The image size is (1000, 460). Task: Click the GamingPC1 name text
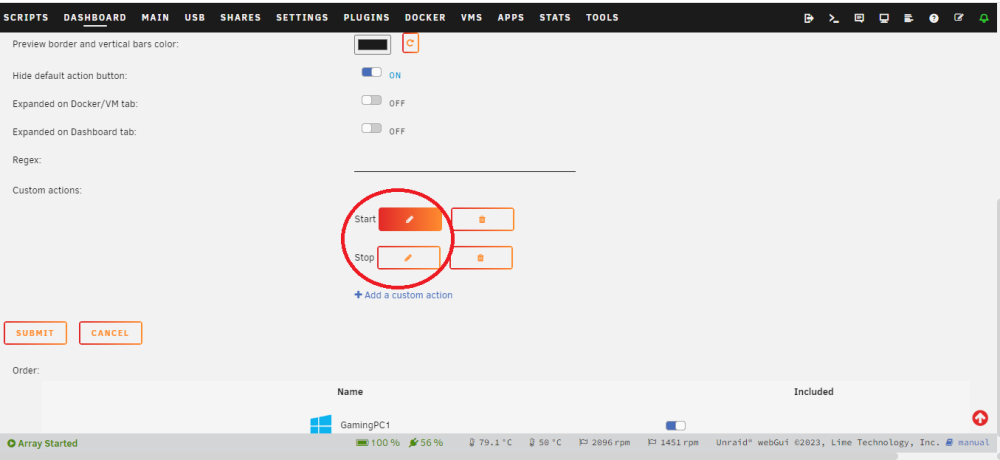pos(365,425)
